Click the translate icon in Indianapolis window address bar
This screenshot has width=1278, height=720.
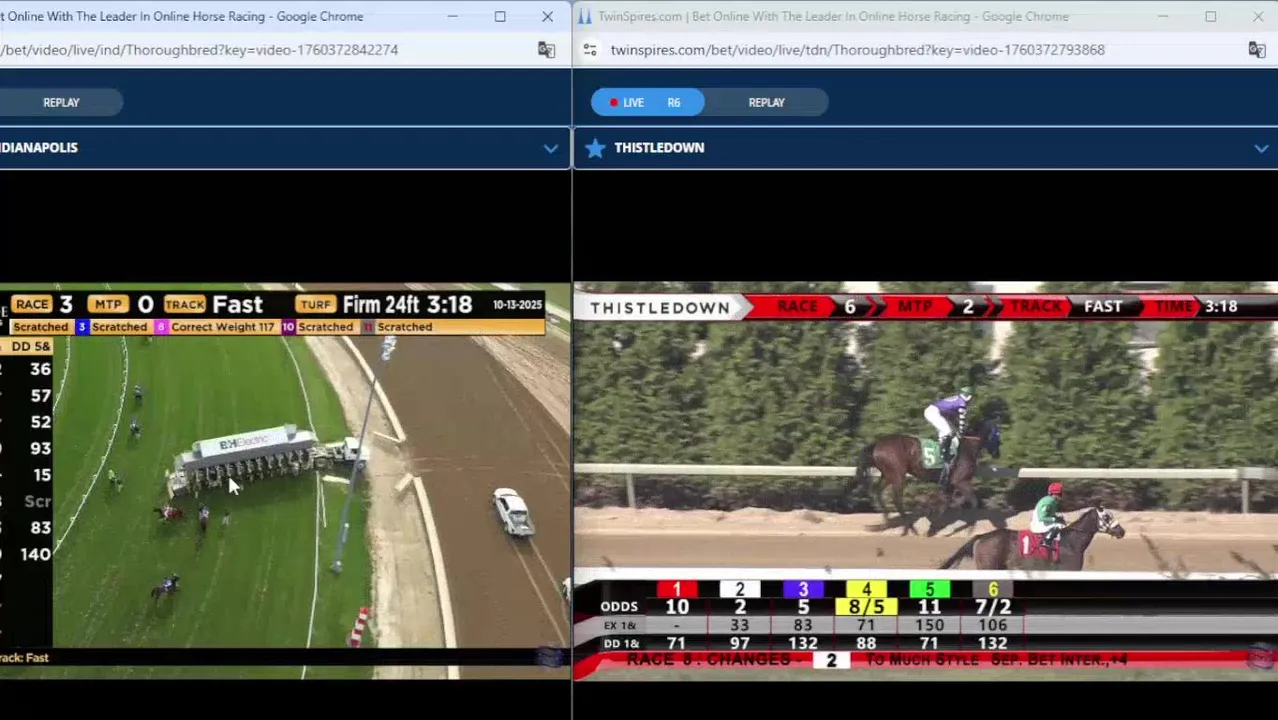[546, 50]
